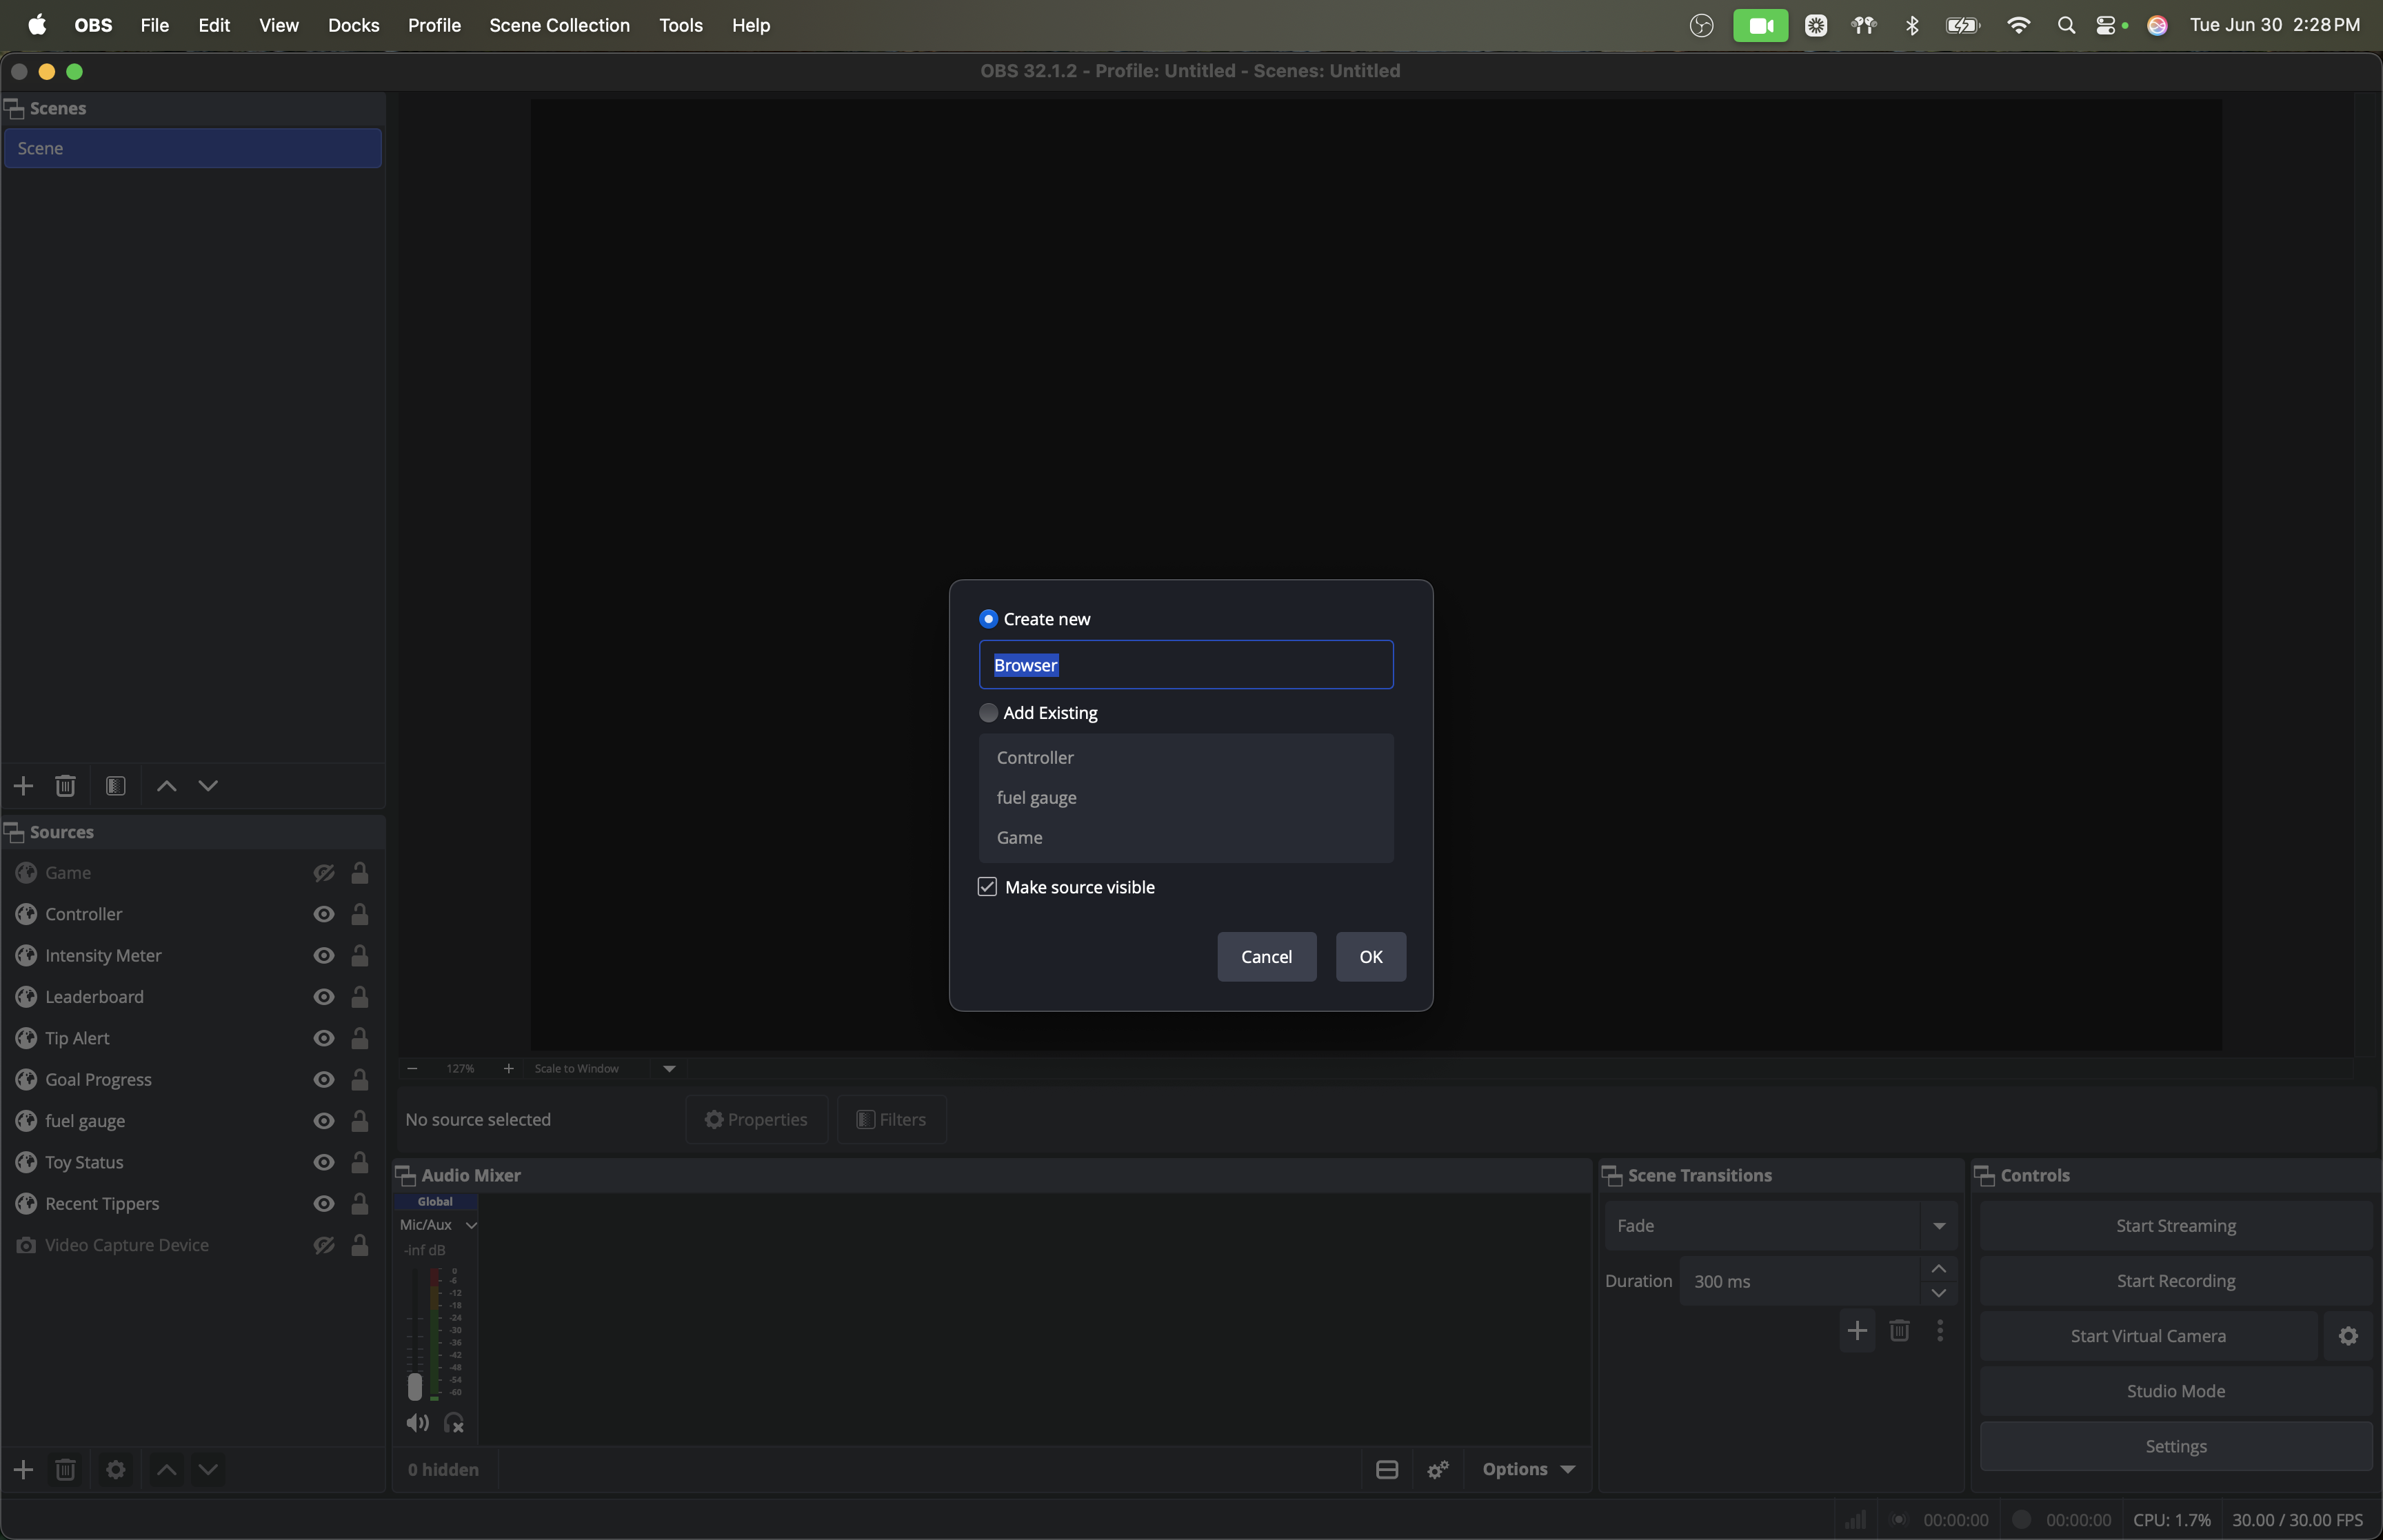Open scene filters icon in Scenes toolbar
Screen dimensions: 2383x1540
pos(116,786)
